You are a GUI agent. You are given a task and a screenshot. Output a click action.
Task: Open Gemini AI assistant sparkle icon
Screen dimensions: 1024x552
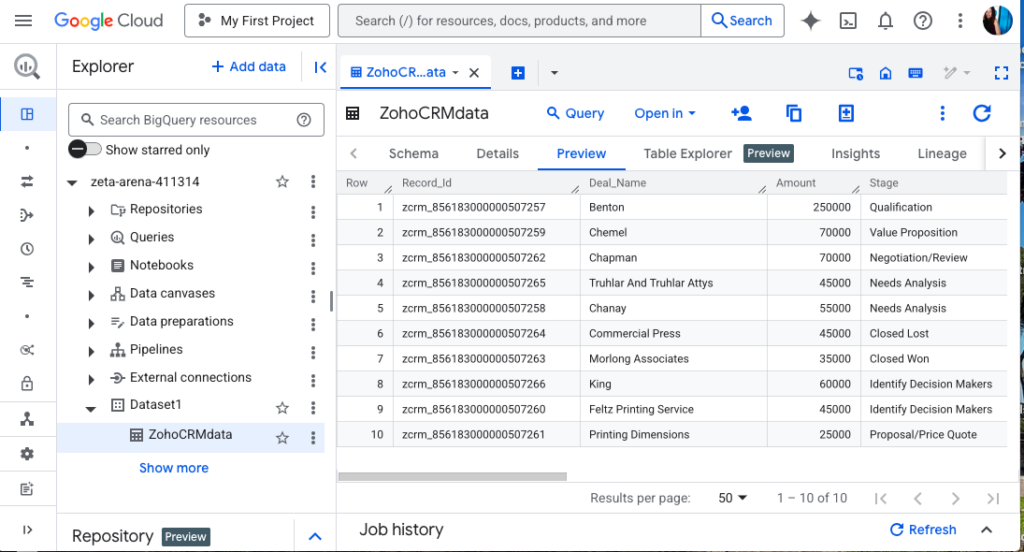pyautogui.click(x=810, y=21)
